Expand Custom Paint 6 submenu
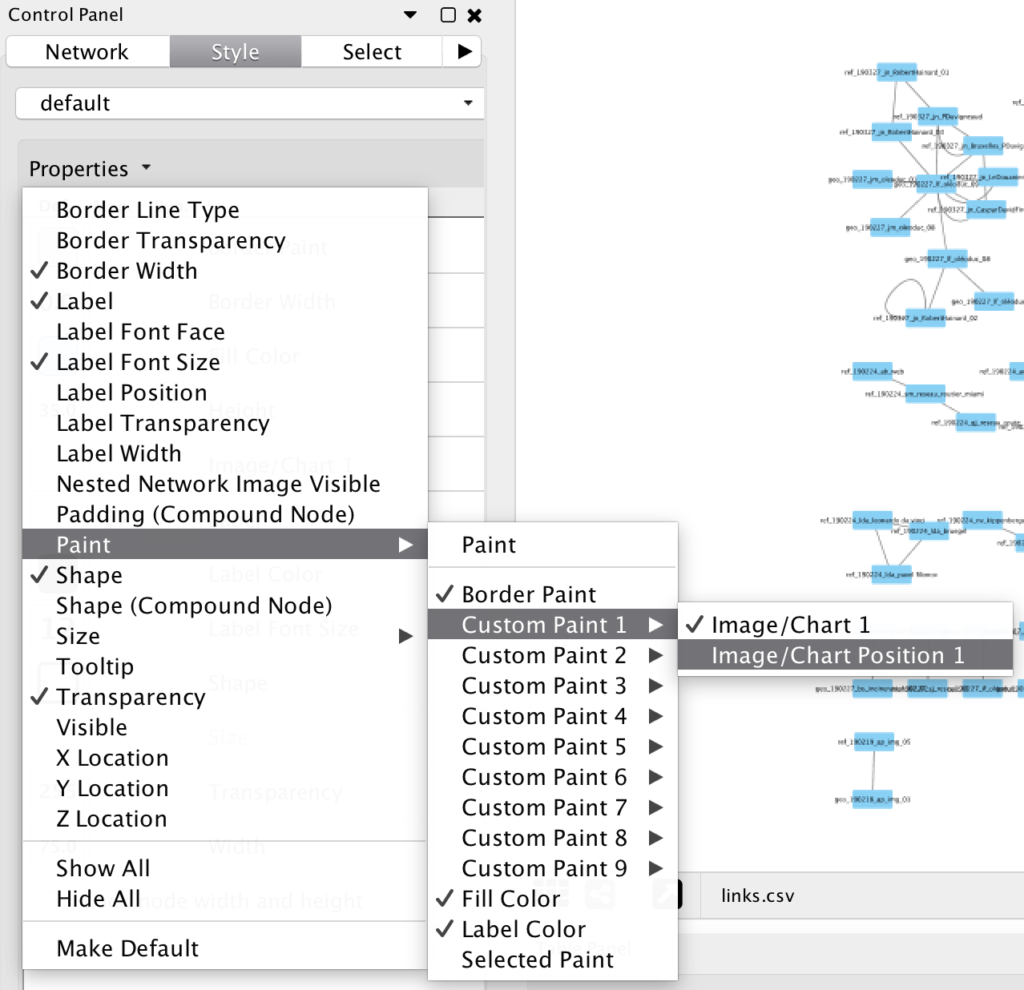 click(x=552, y=777)
